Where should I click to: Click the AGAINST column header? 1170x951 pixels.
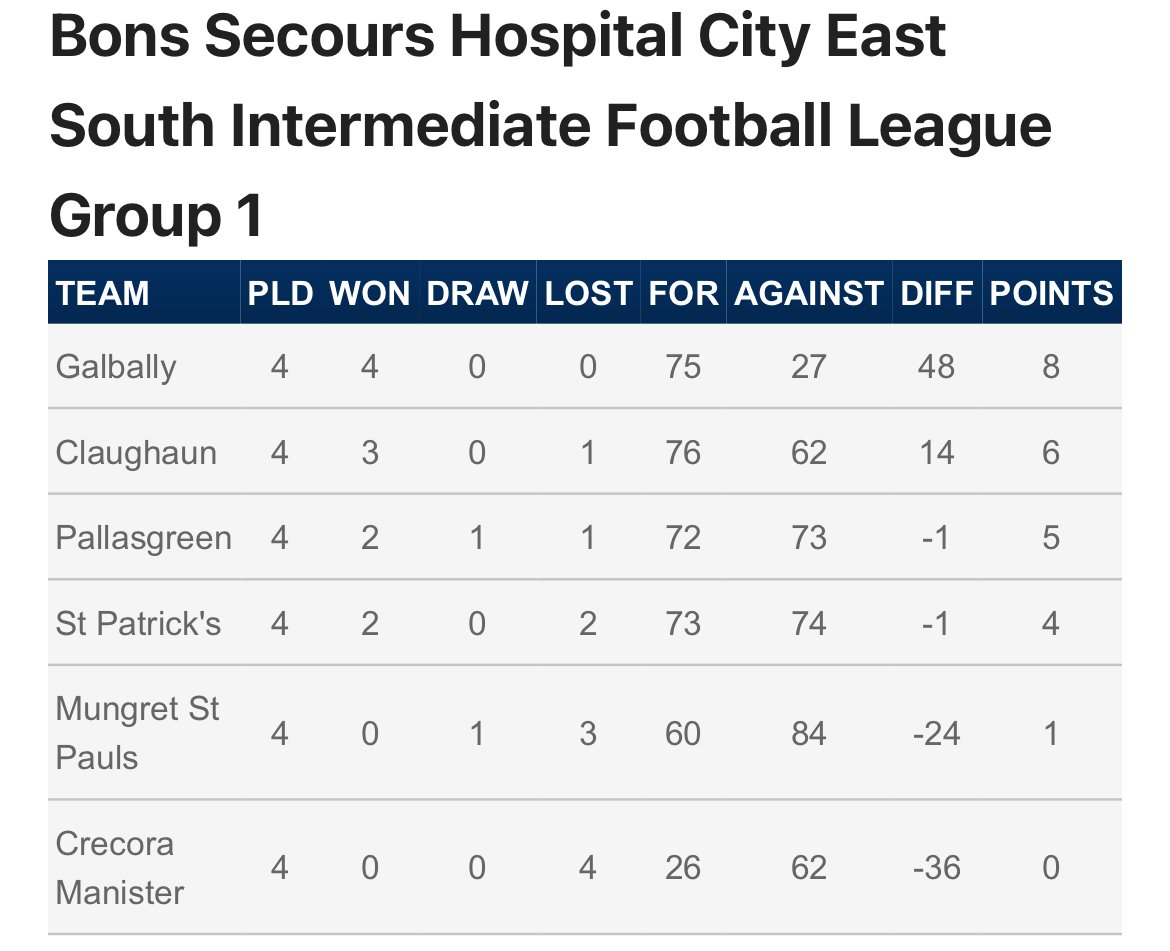810,293
